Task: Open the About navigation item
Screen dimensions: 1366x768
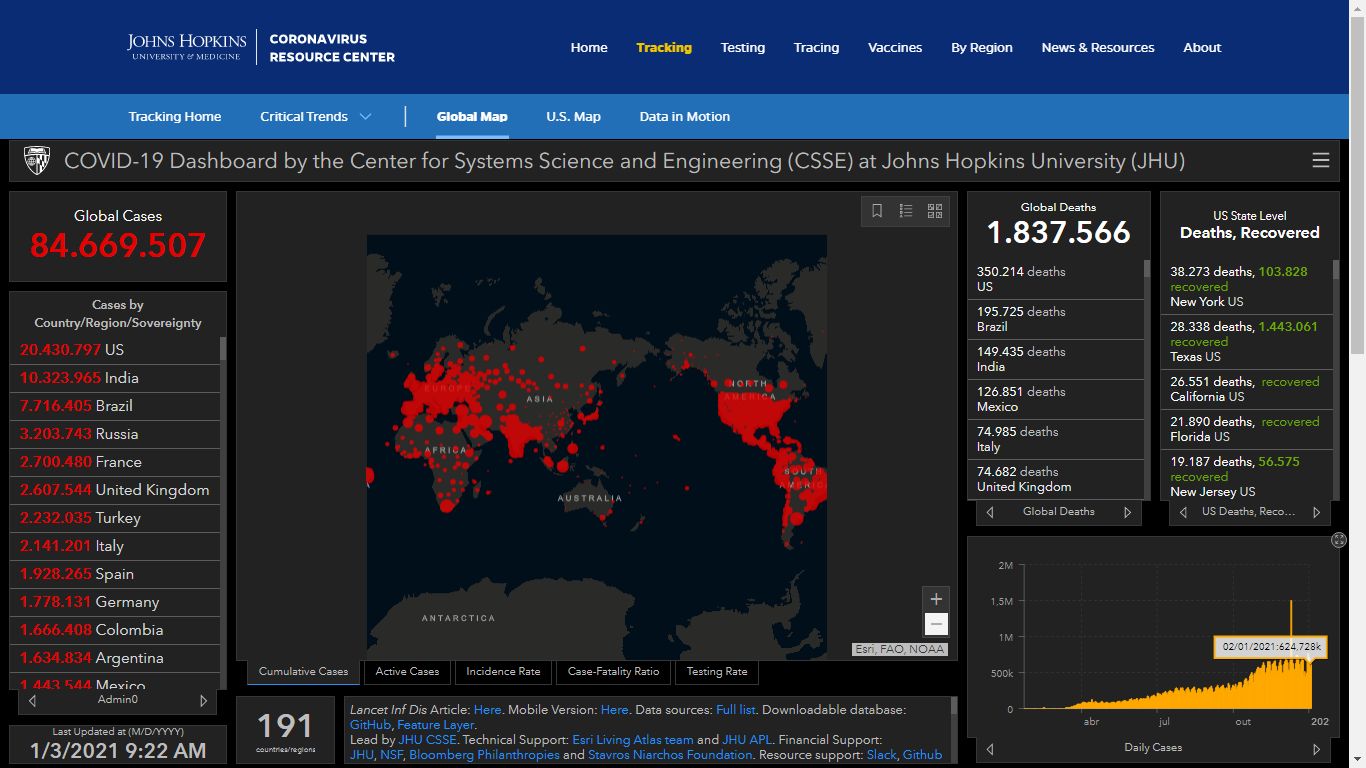Action: tap(1202, 47)
